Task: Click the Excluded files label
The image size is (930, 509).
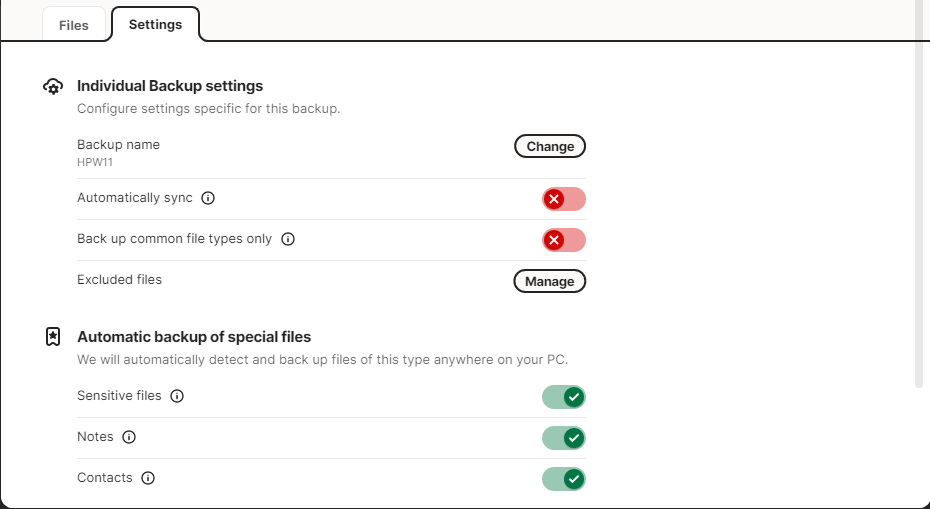Action: coord(119,280)
